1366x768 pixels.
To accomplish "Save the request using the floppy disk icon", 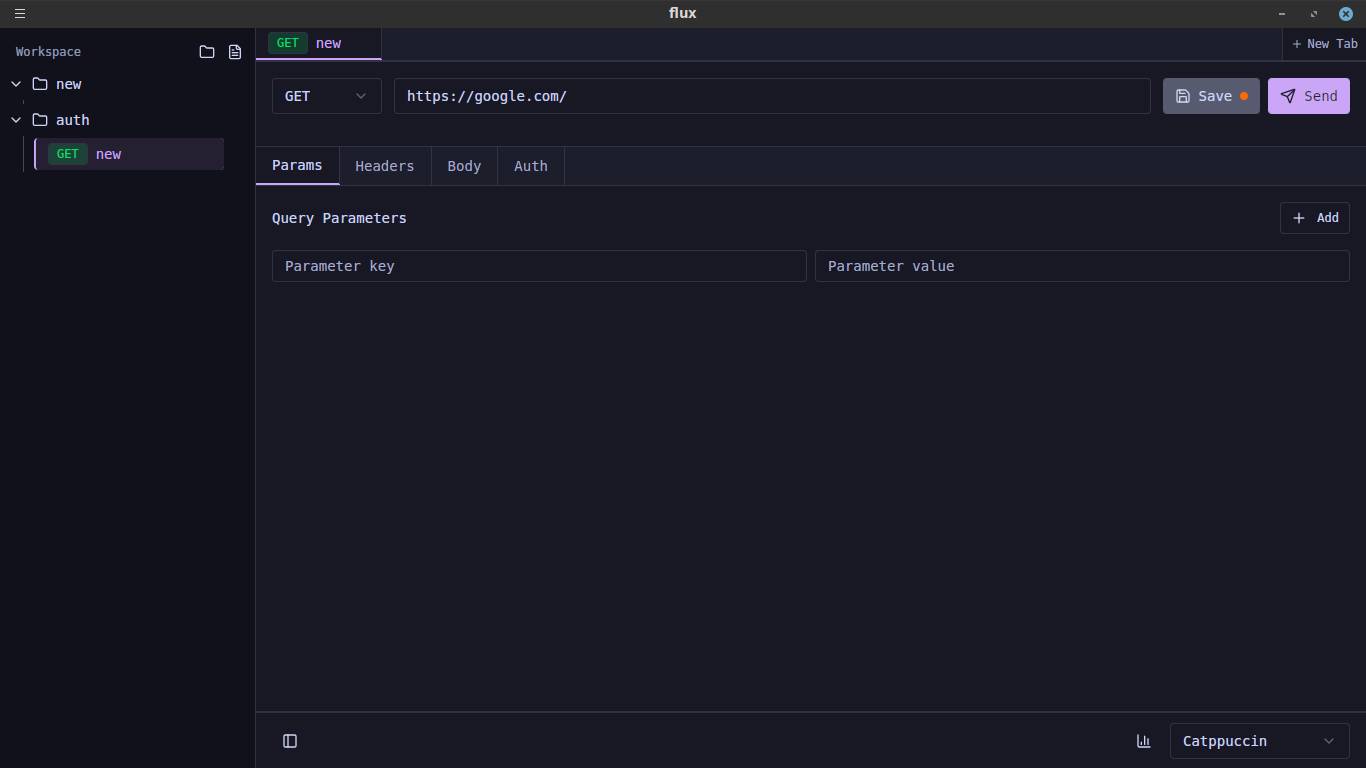I will pyautogui.click(x=1210, y=96).
